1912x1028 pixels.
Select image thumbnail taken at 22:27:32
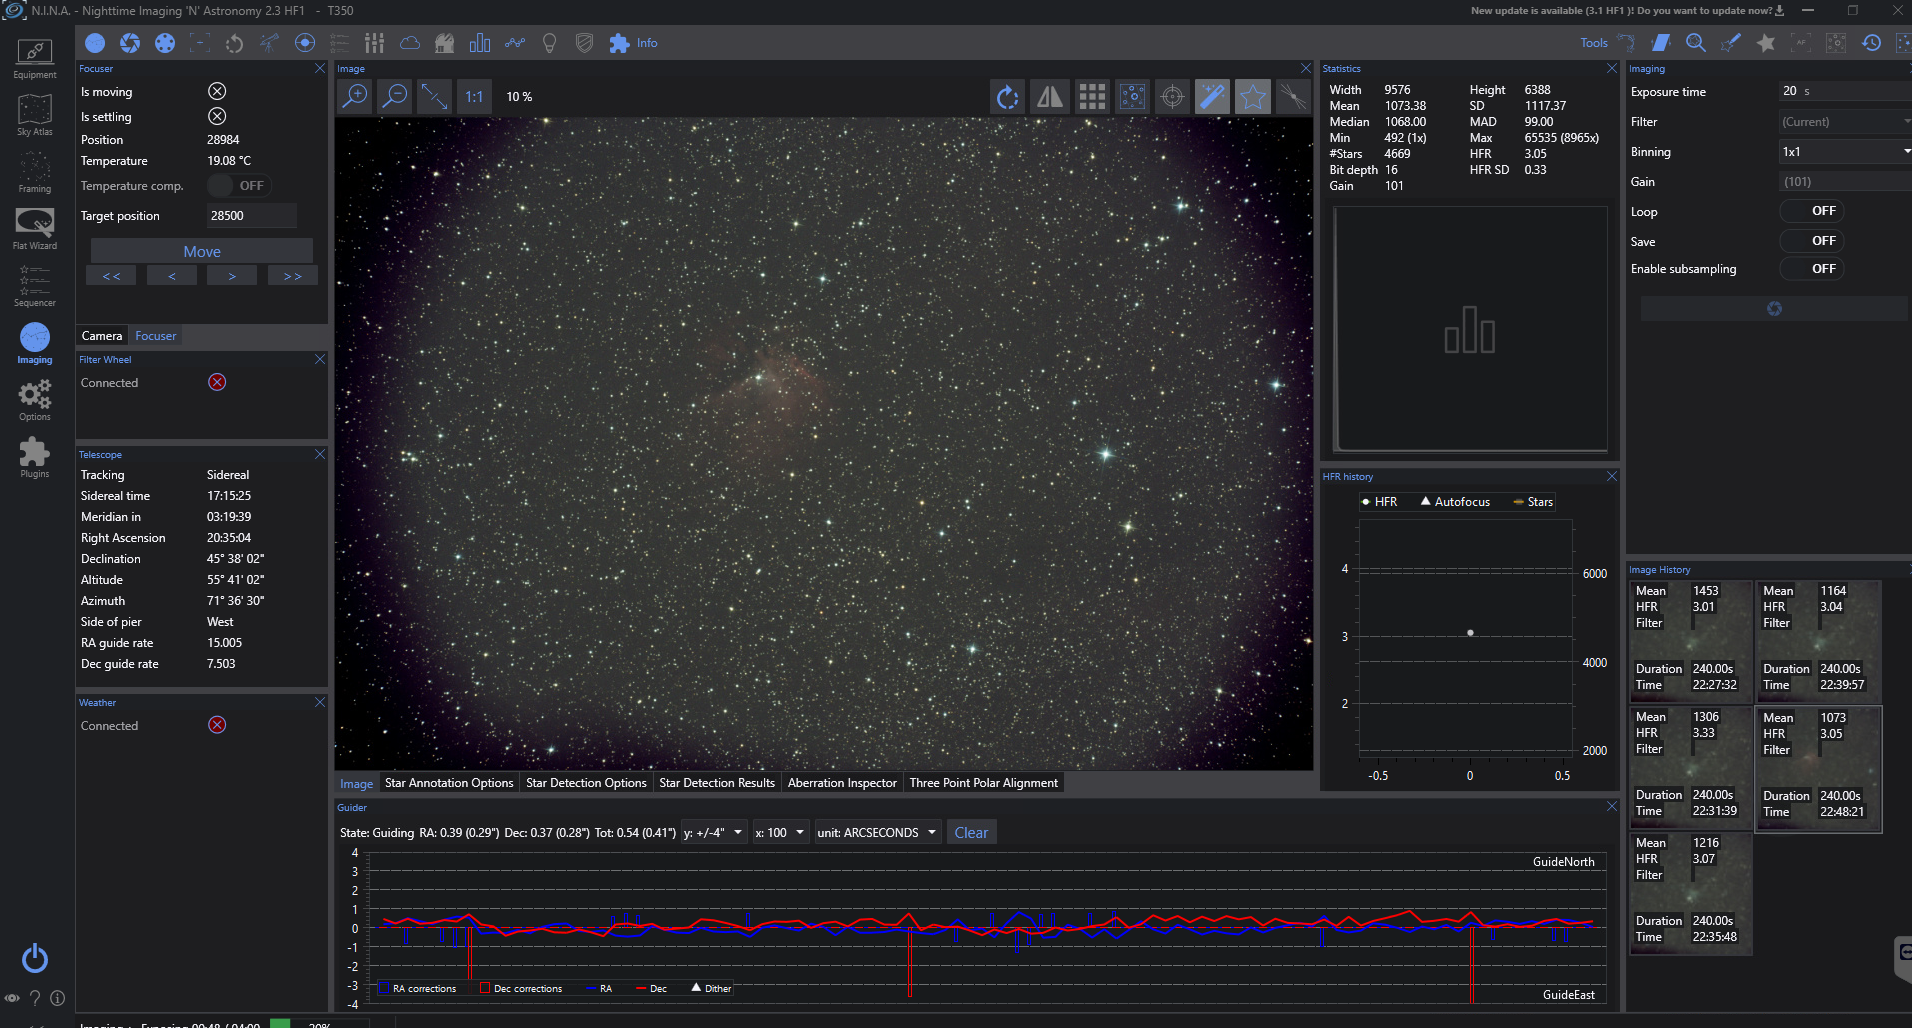coord(1690,640)
